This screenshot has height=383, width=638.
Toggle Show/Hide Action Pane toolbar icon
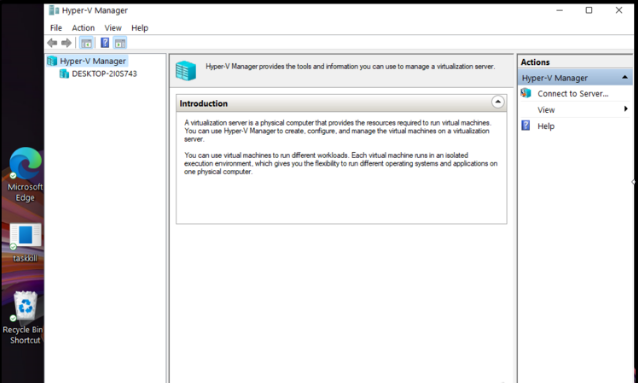click(120, 43)
